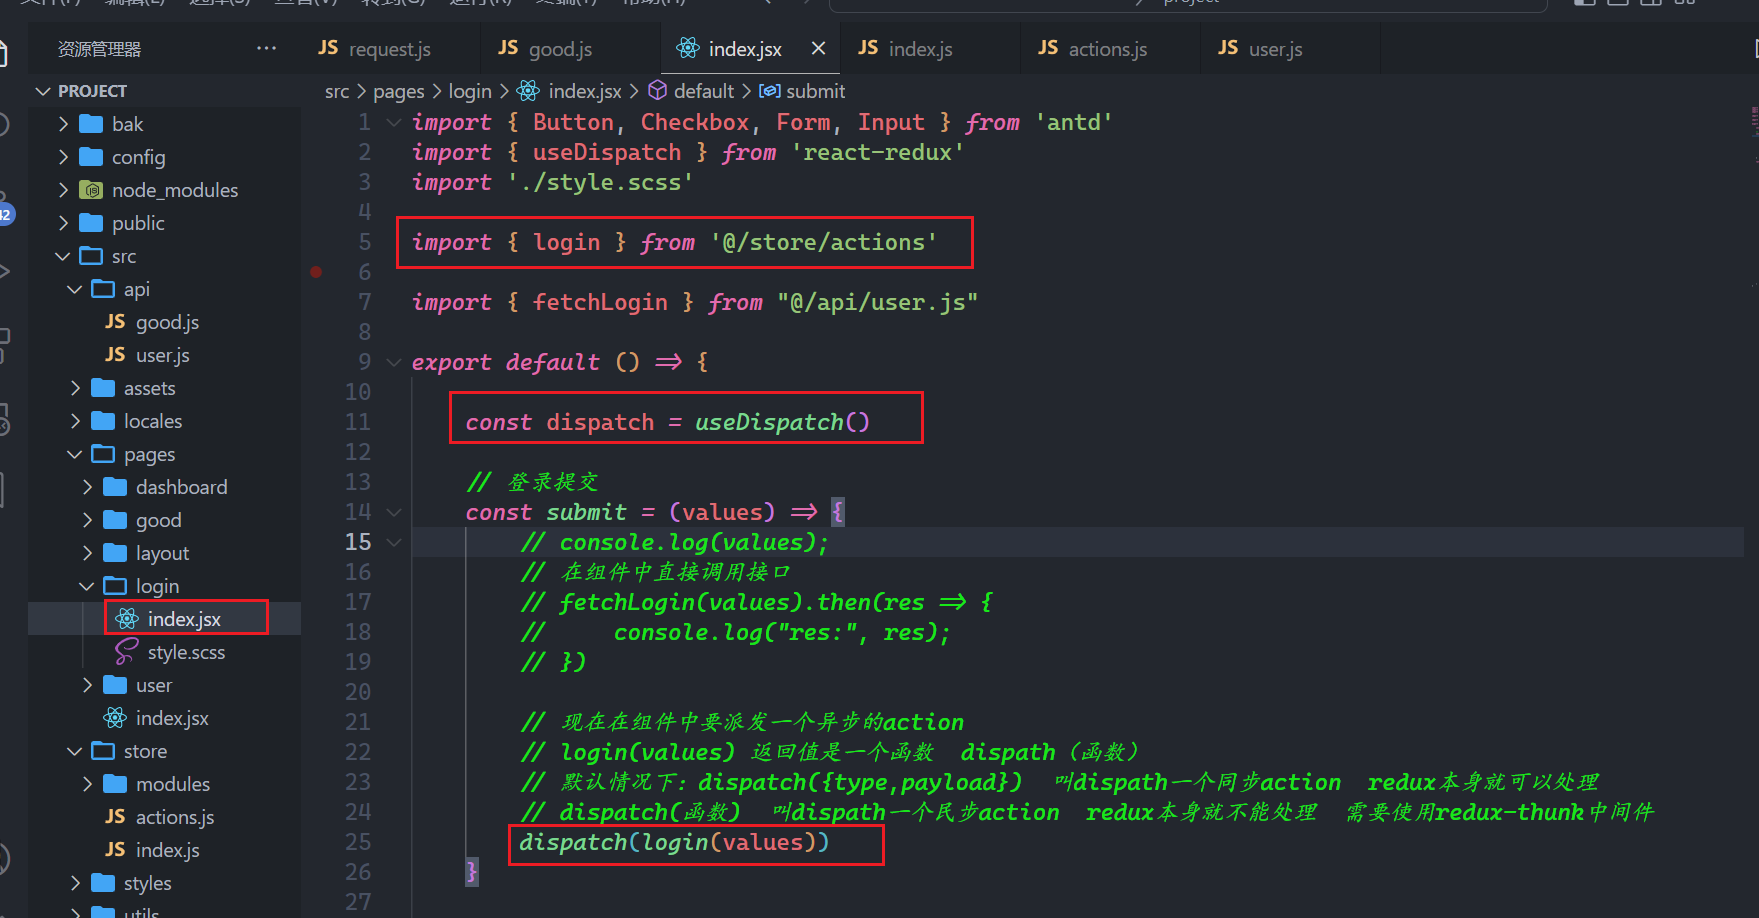Expand the node_modules folder chevron
1759x918 pixels.
point(63,190)
